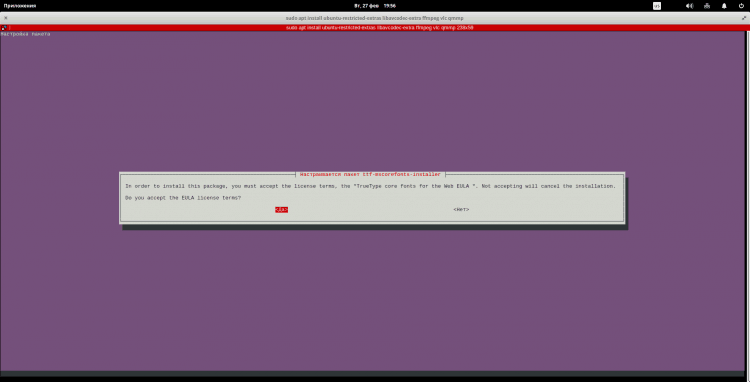Image resolution: width=750 pixels, height=382 pixels.
Task: Click the license terms message line
Action: point(370,186)
